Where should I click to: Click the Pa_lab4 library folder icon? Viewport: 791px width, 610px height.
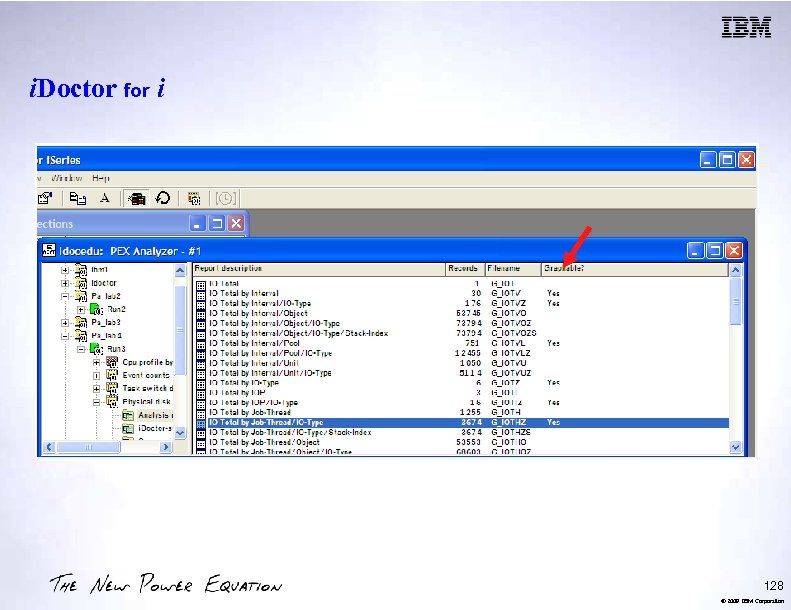(81, 336)
